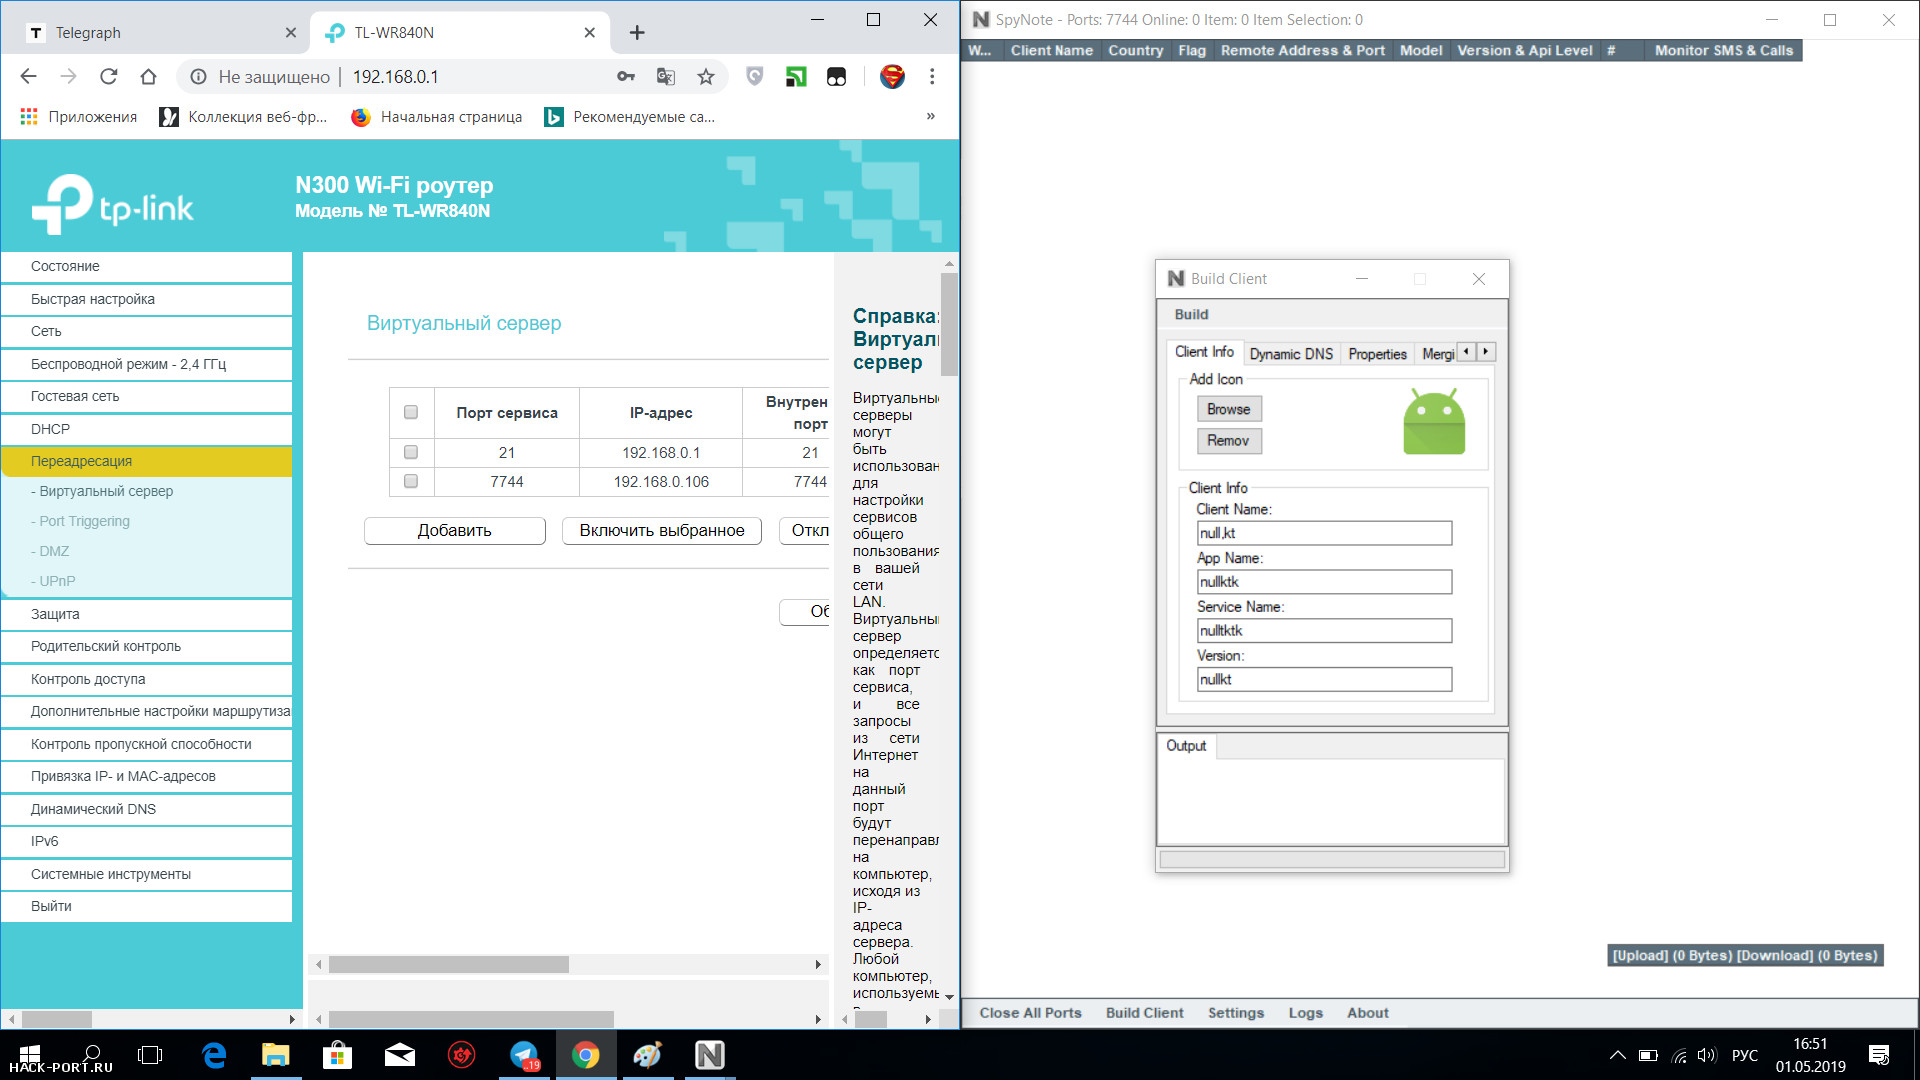Click the table horizontal scrollbar thumb
The height and width of the screenshot is (1080, 1920).
point(449,965)
